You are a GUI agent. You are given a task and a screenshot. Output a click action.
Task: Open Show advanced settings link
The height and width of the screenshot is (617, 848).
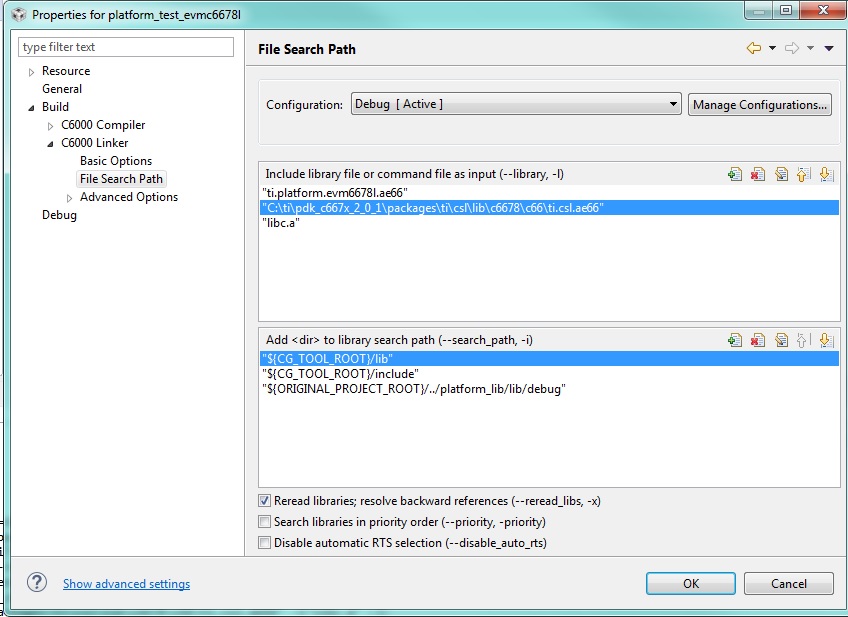pyautogui.click(x=126, y=583)
